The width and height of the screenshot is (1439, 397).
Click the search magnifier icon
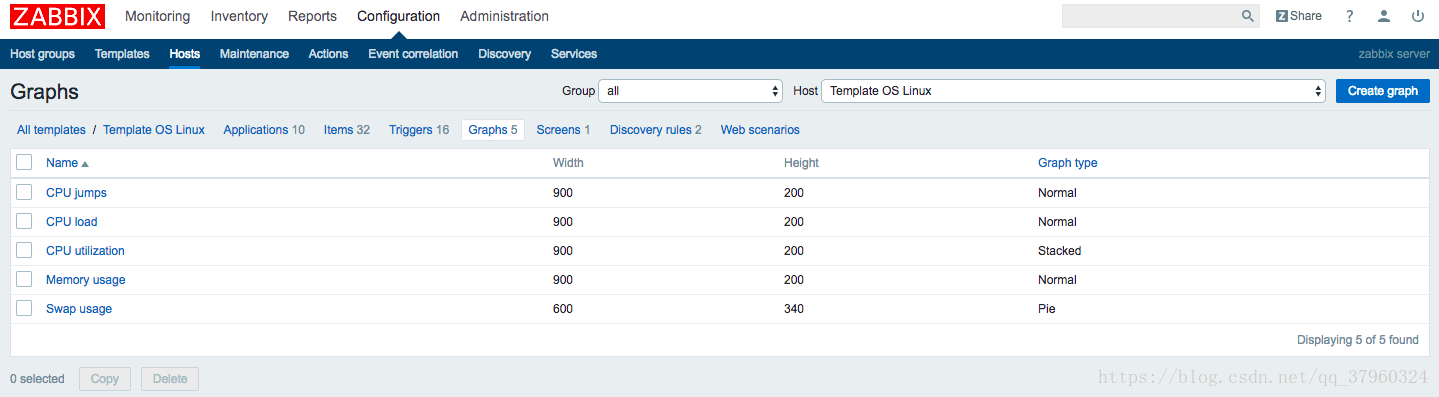[x=1247, y=16]
